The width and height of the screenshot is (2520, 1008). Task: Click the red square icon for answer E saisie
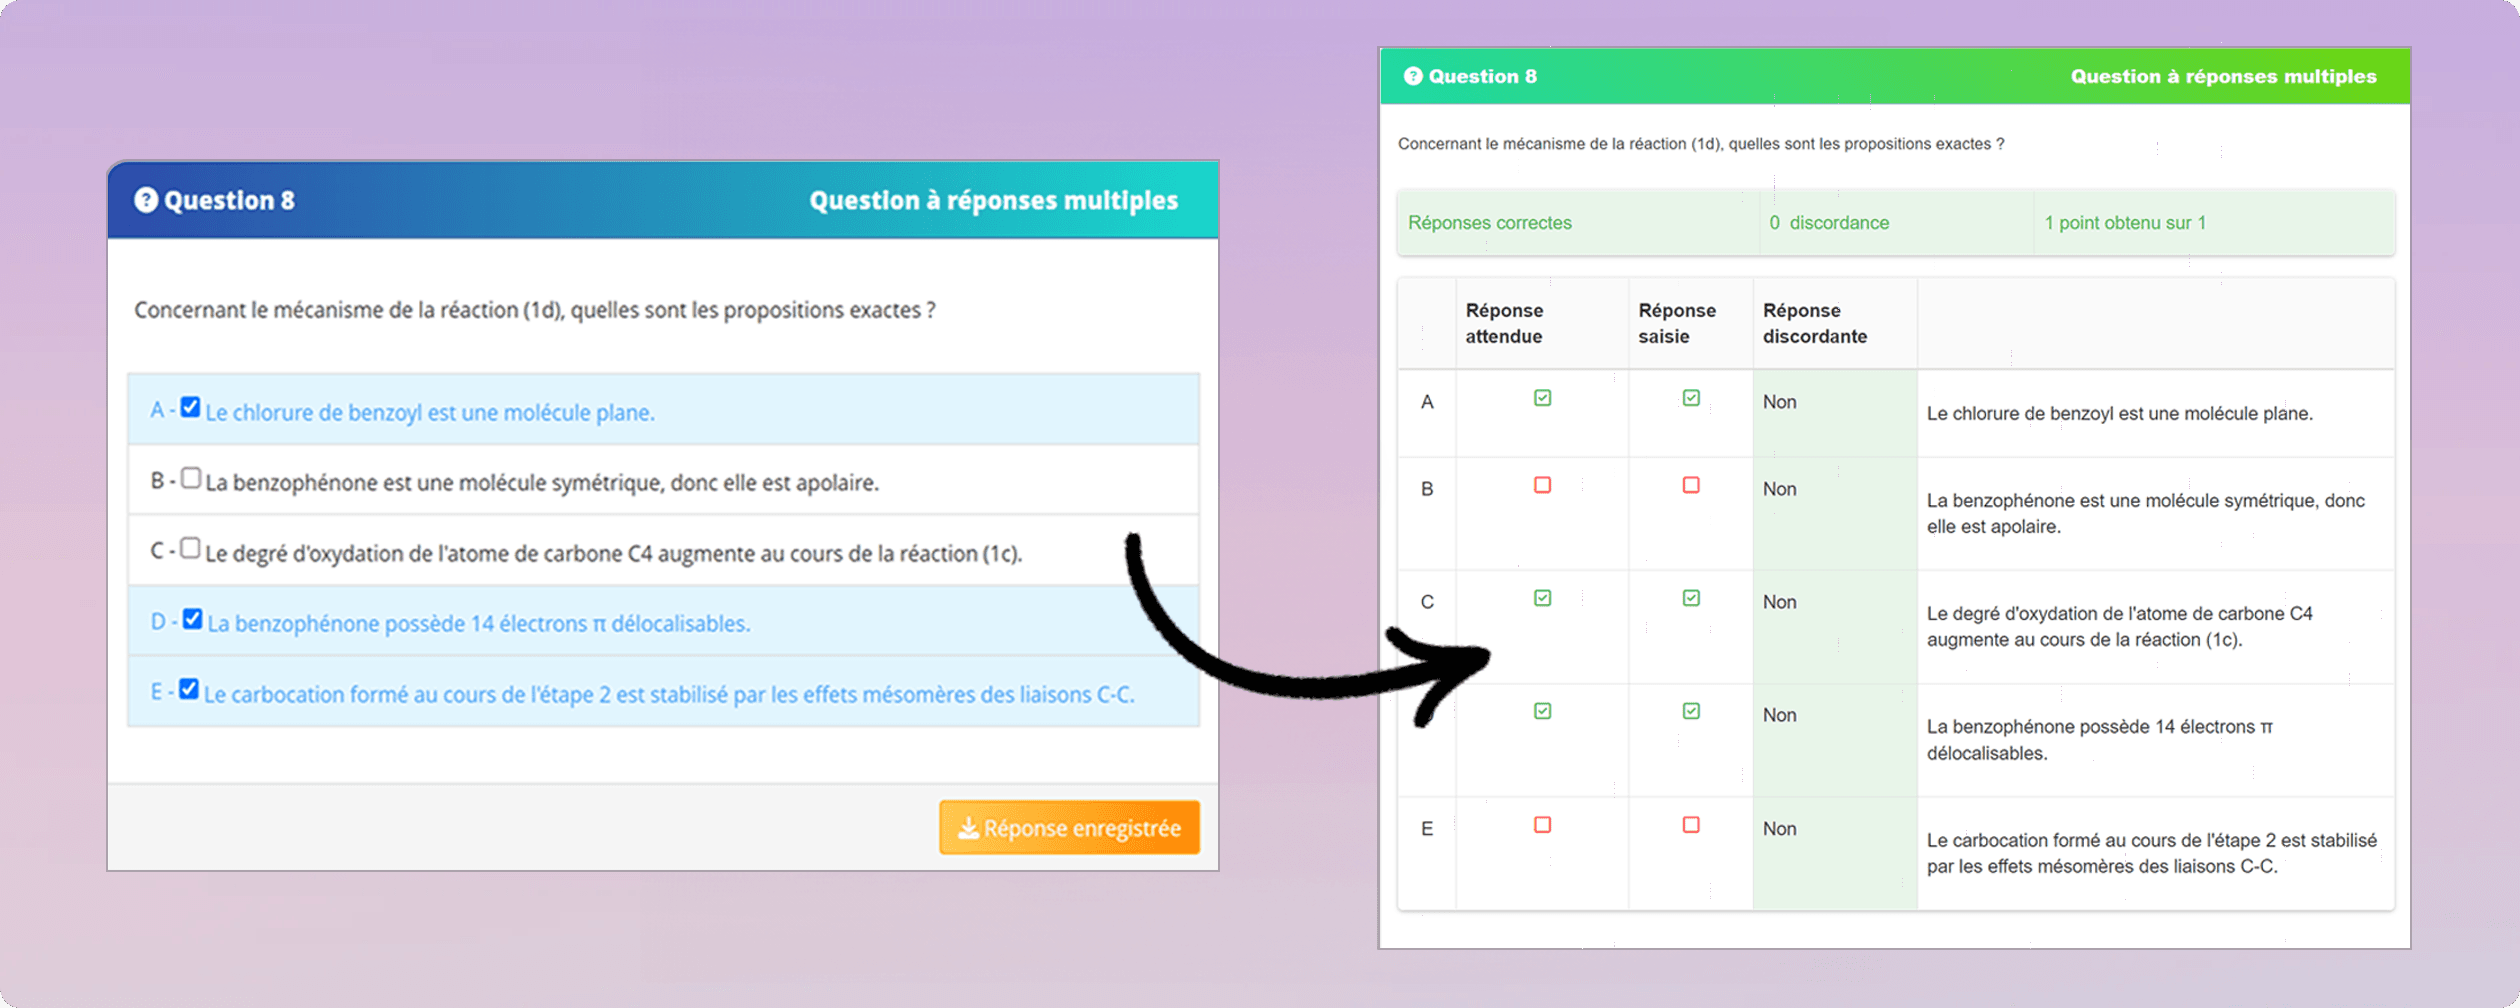[1690, 825]
